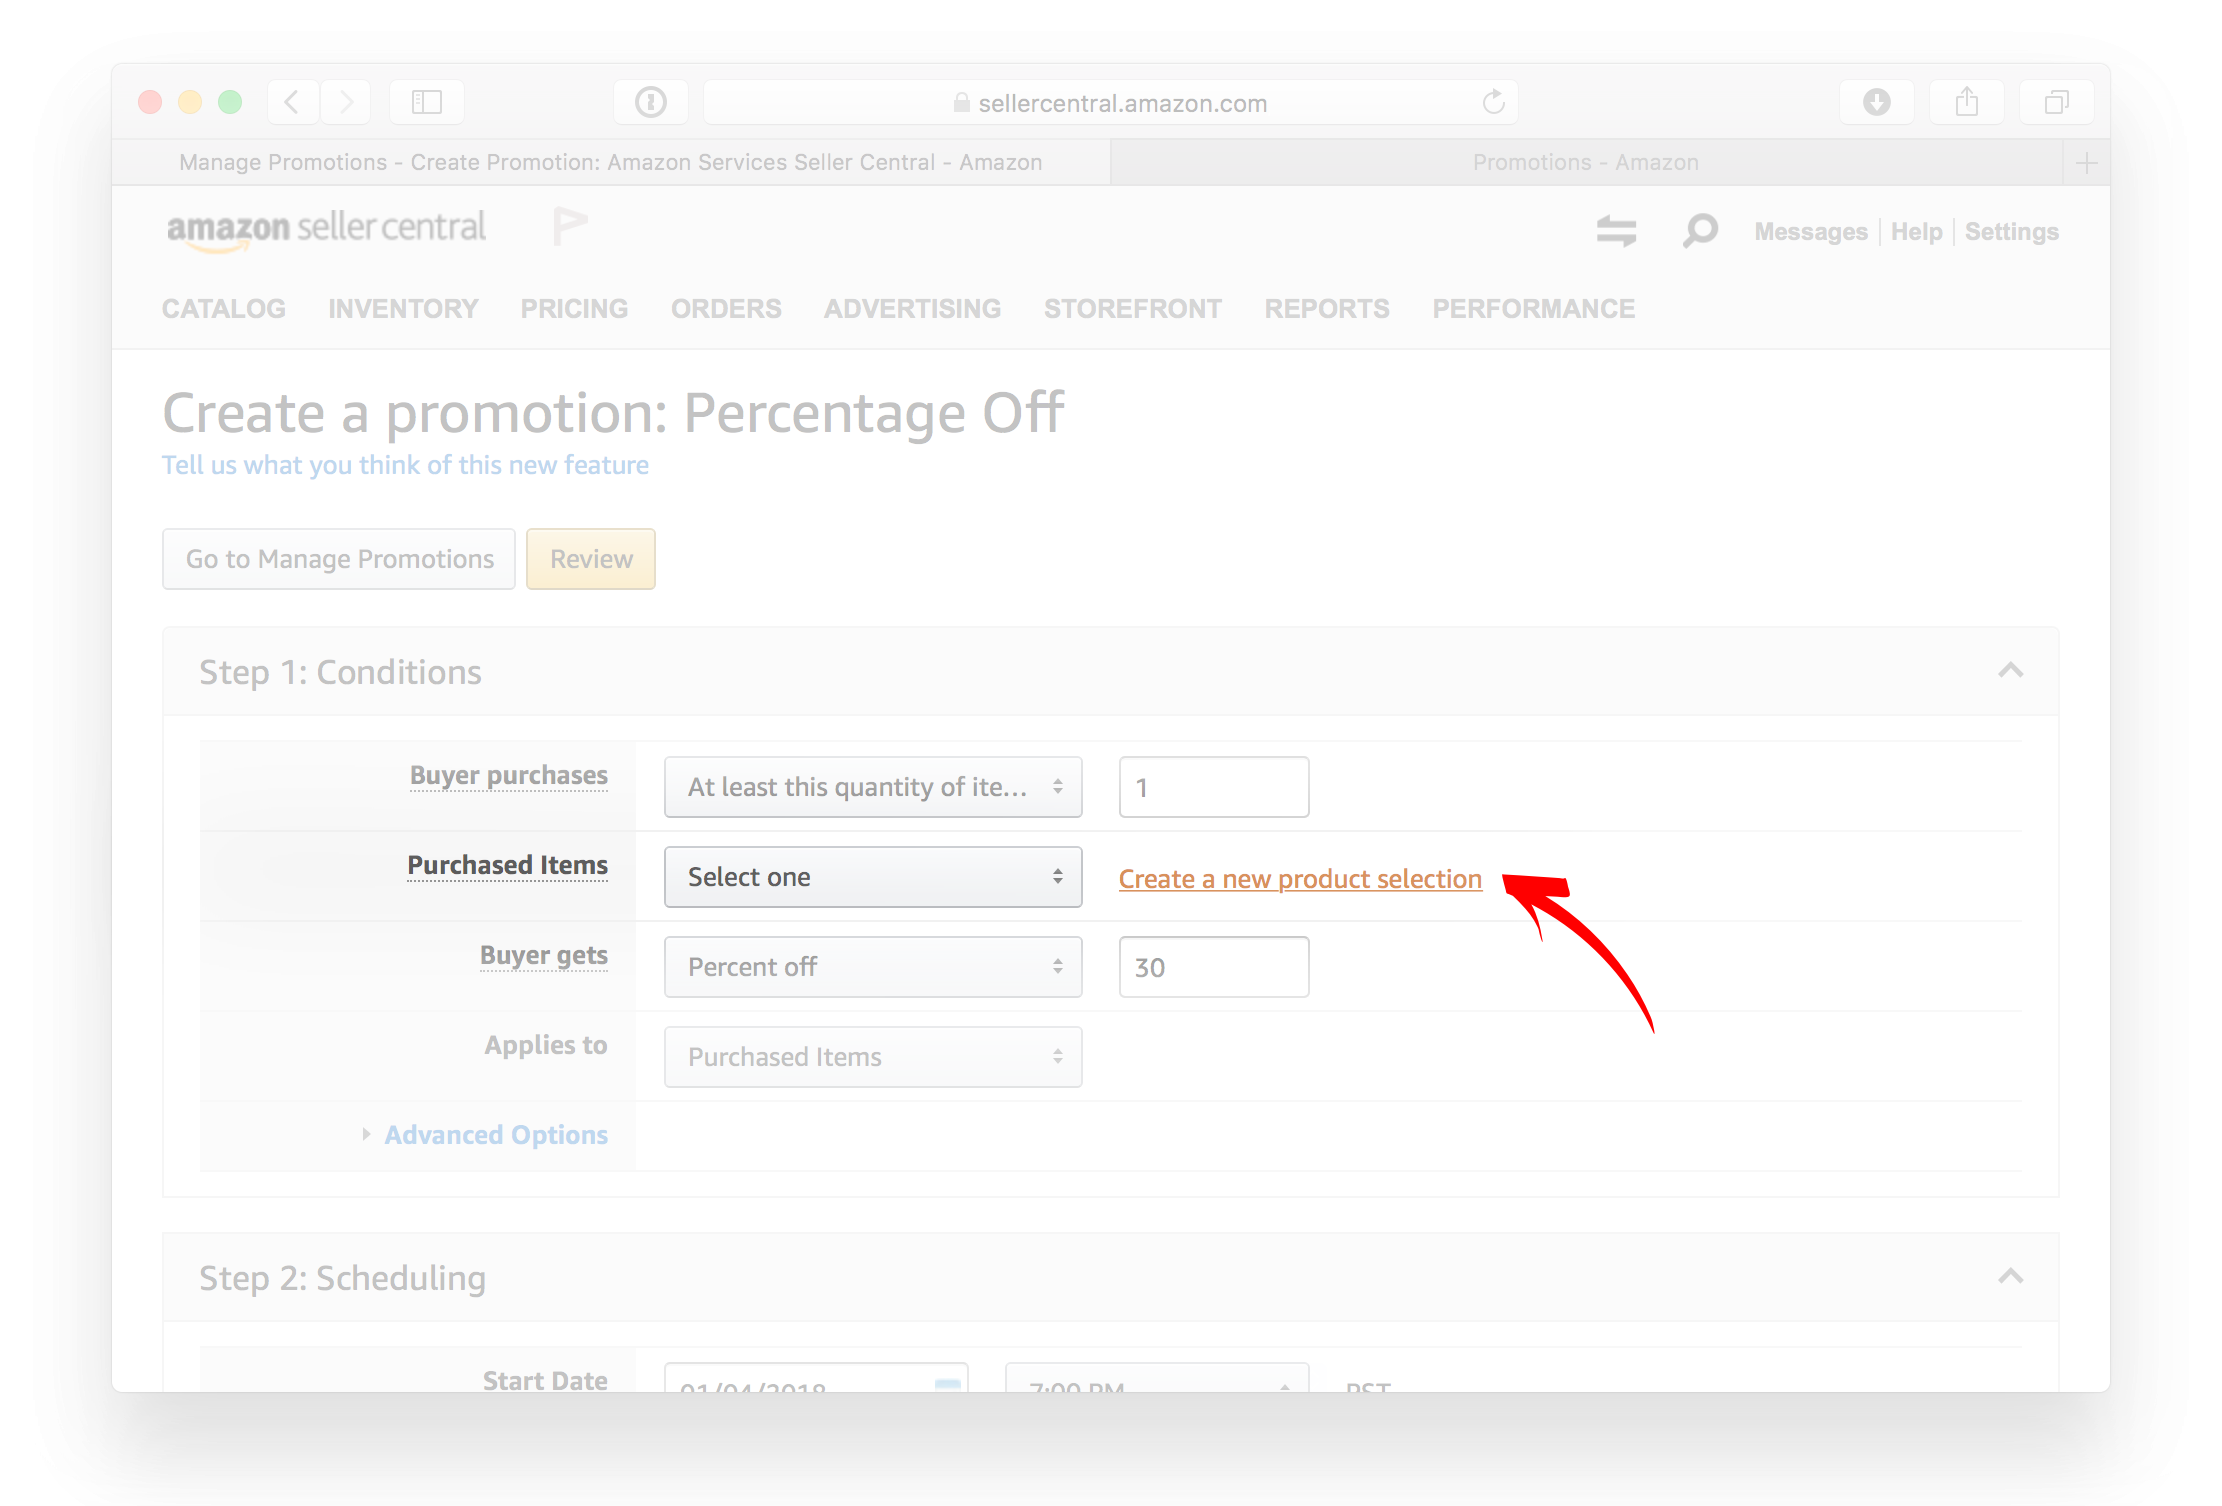Open the CATALOG menu
The image size is (2222, 1506).
click(224, 309)
